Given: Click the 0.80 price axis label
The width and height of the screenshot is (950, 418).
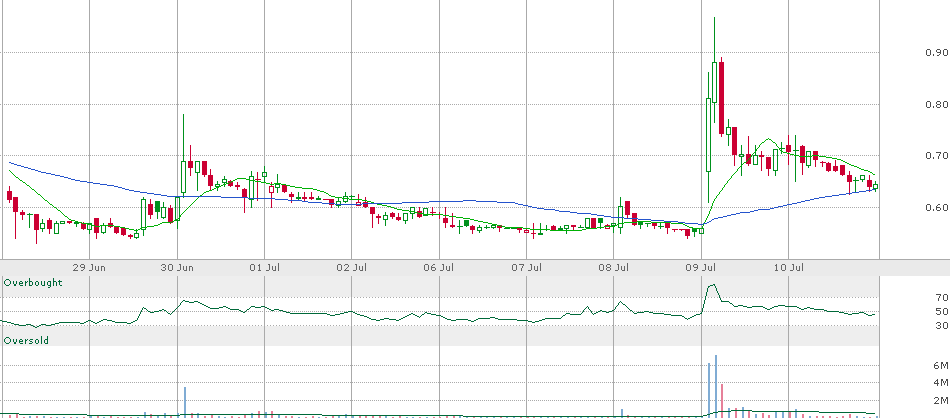Looking at the screenshot, I should pyautogui.click(x=937, y=104).
